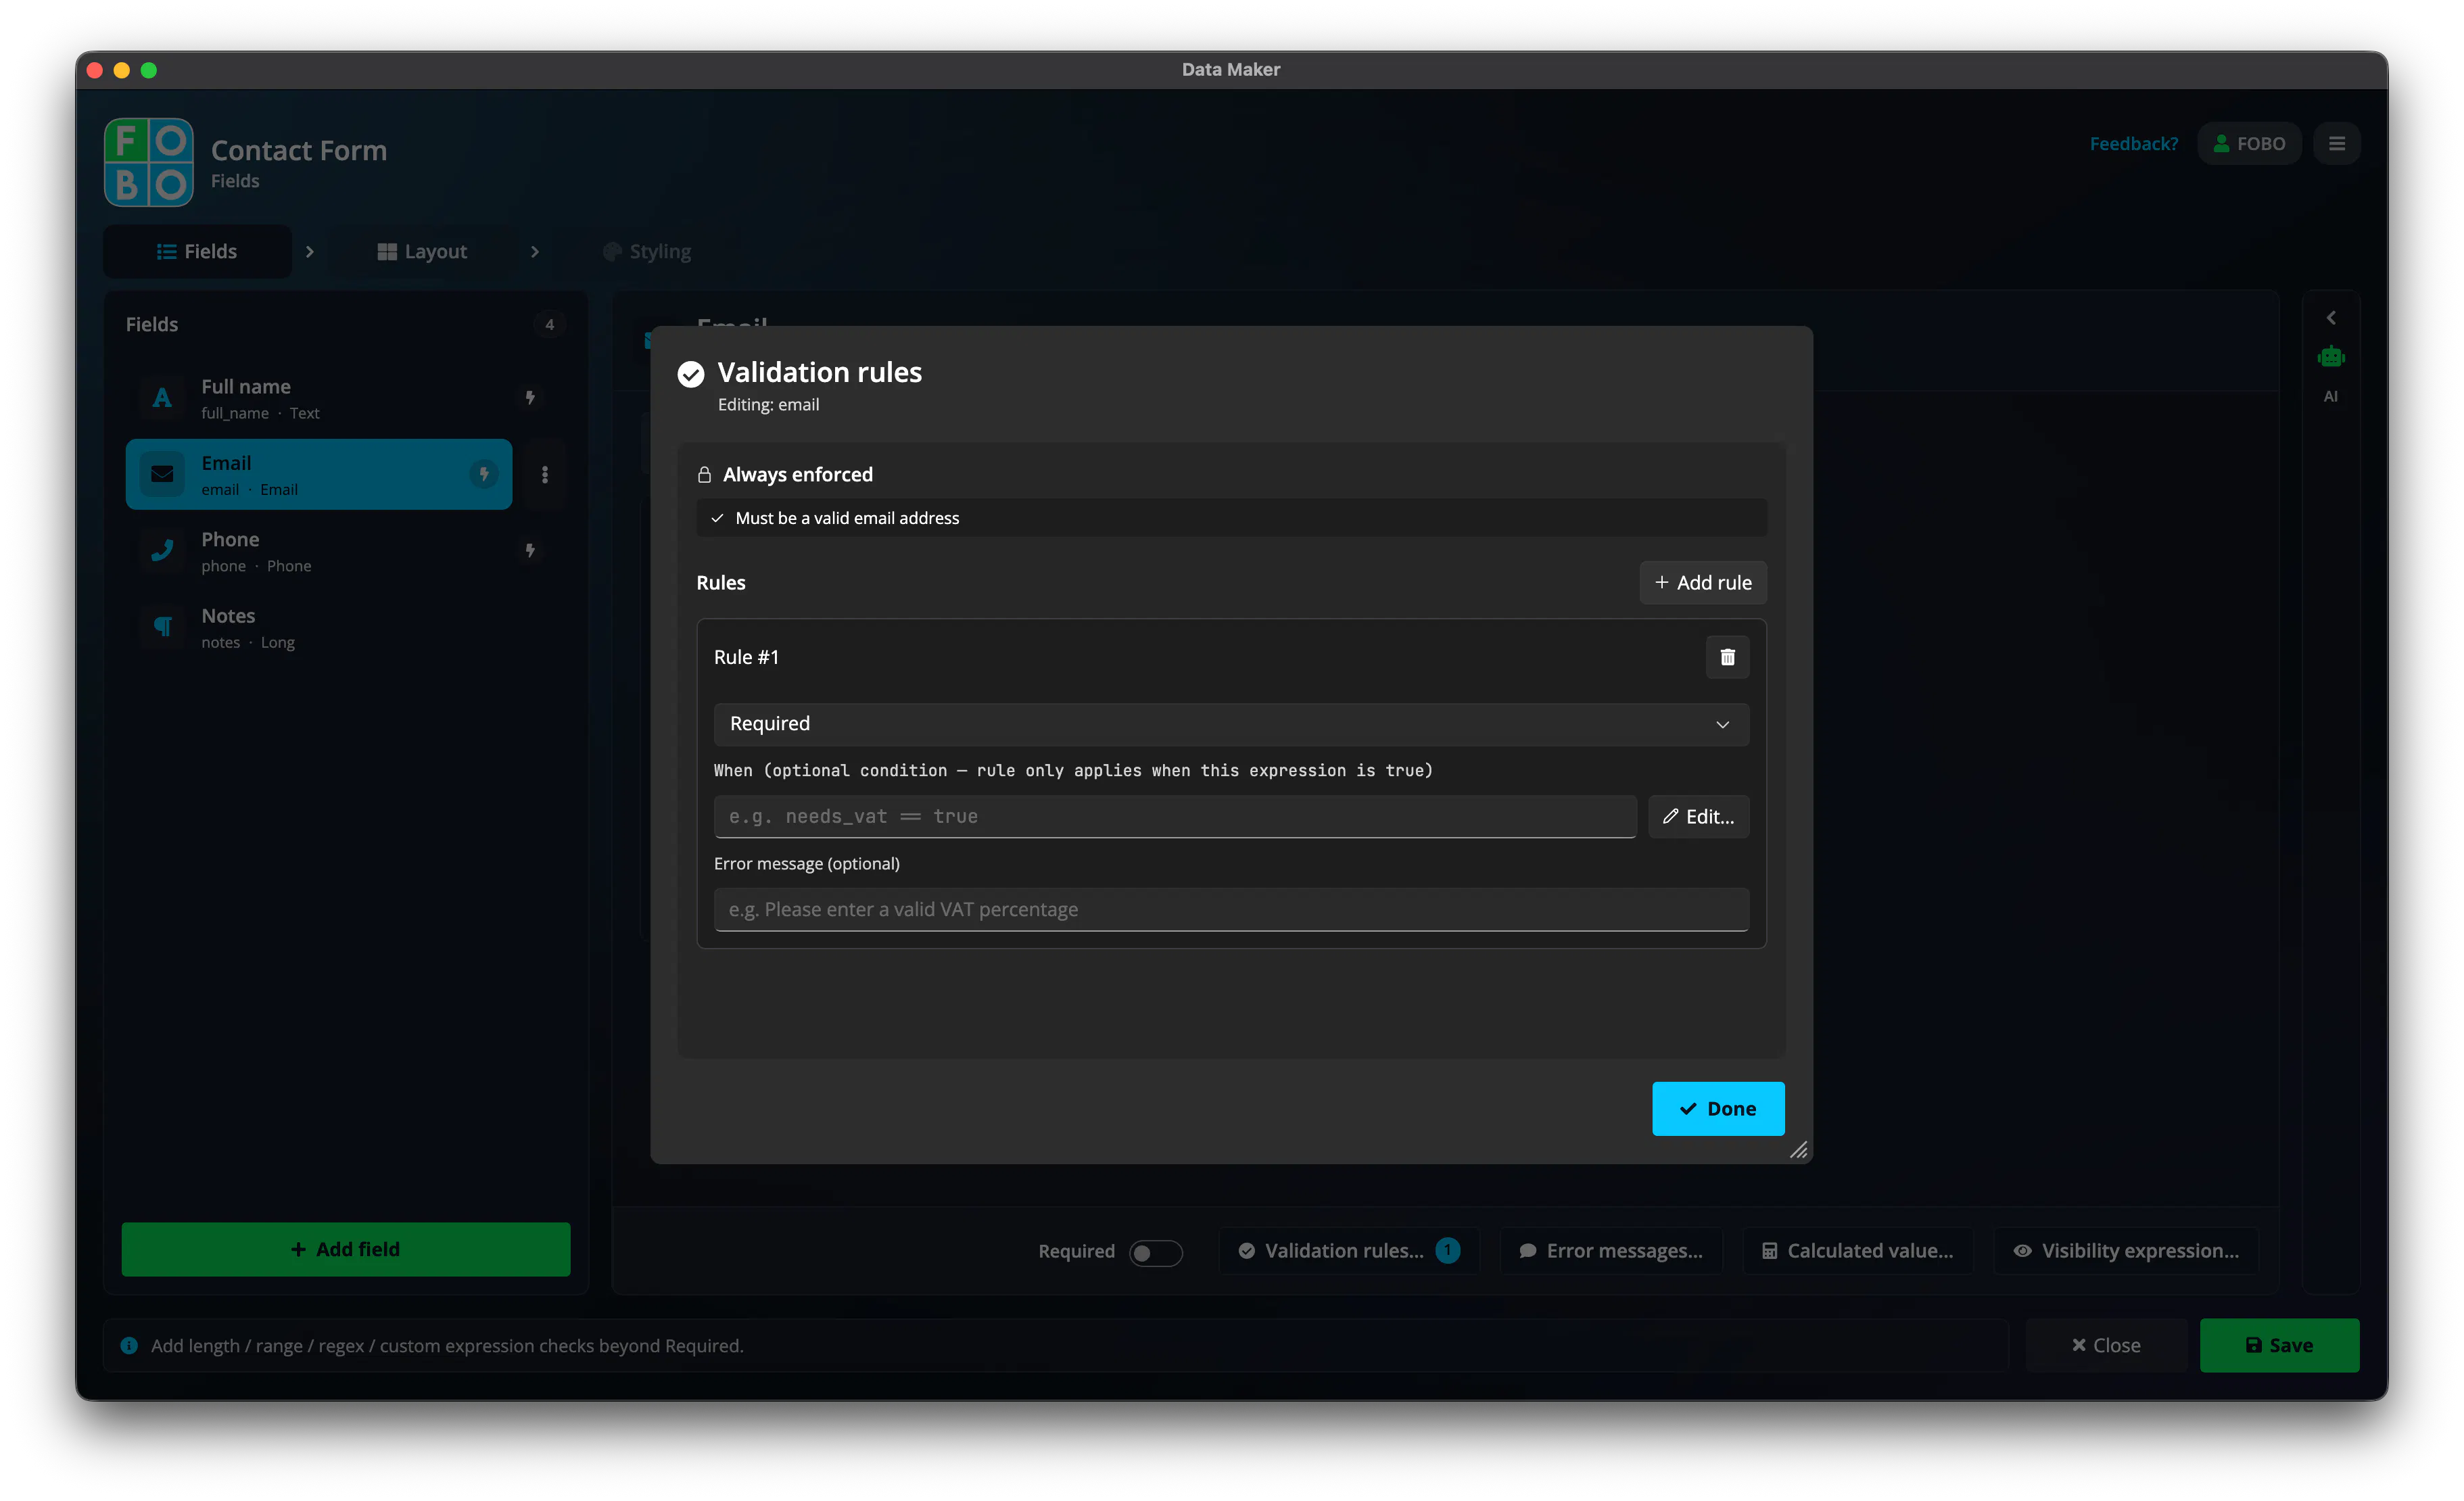
Task: Click the Contact Form title
Action: 299,151
